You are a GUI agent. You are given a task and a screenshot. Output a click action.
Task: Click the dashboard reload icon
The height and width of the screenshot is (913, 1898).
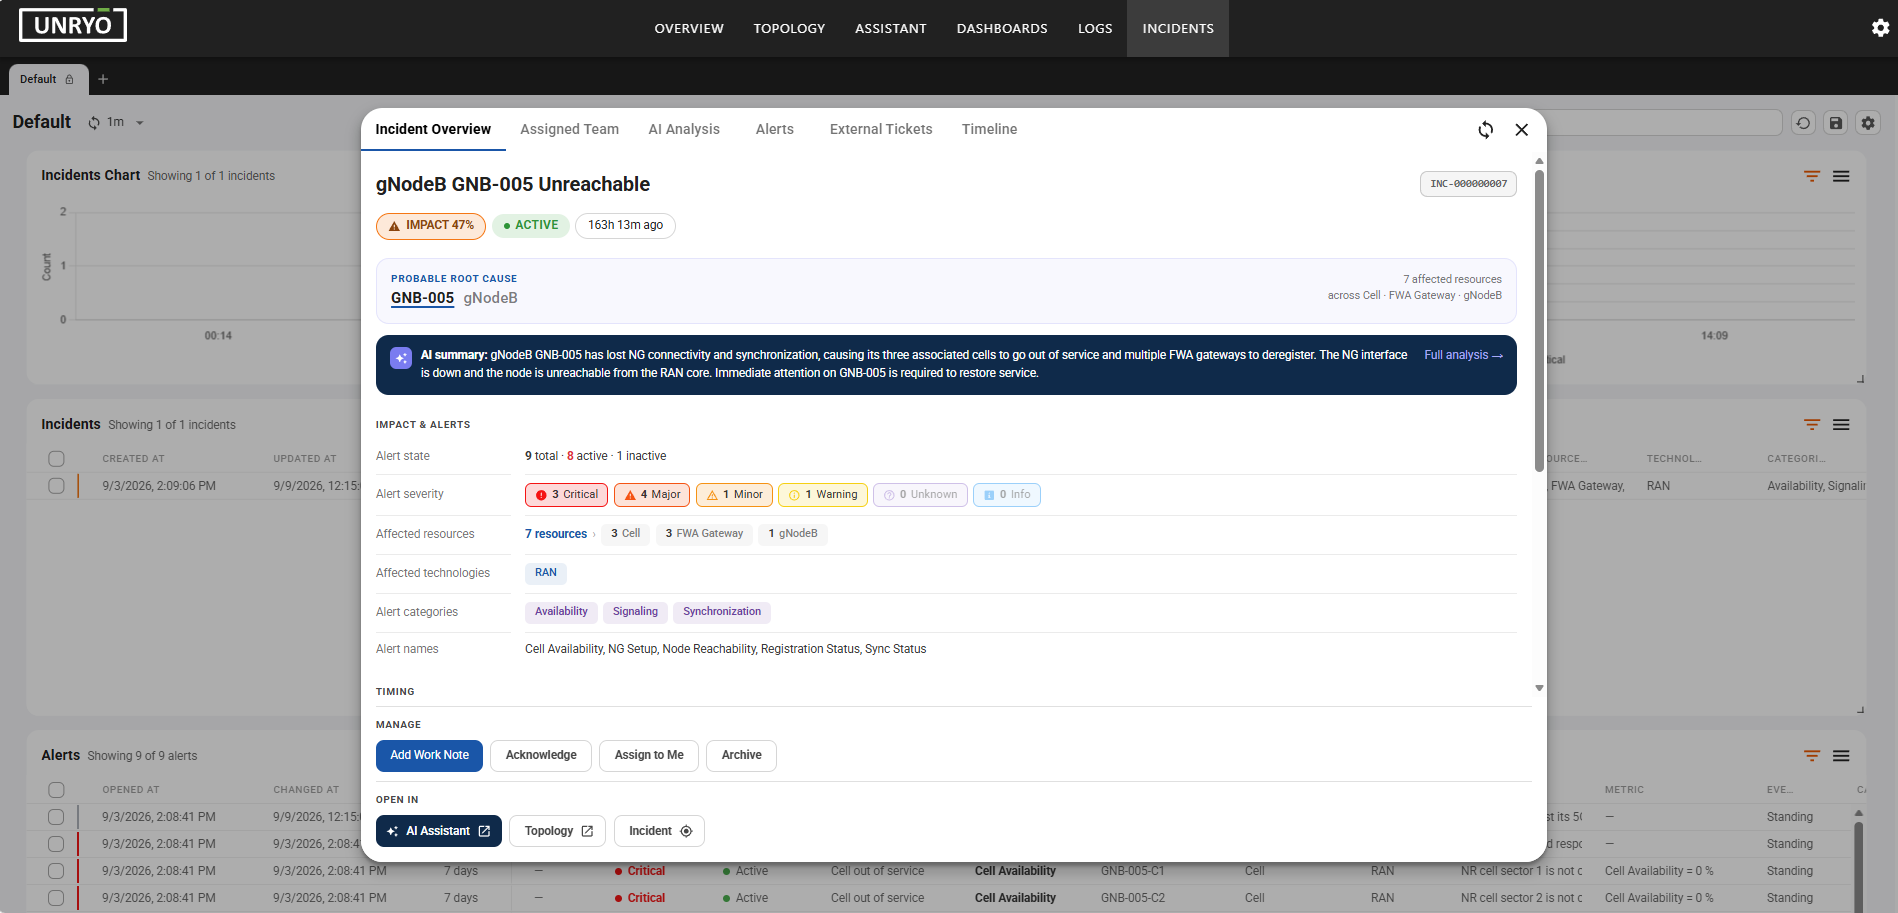tap(1803, 123)
